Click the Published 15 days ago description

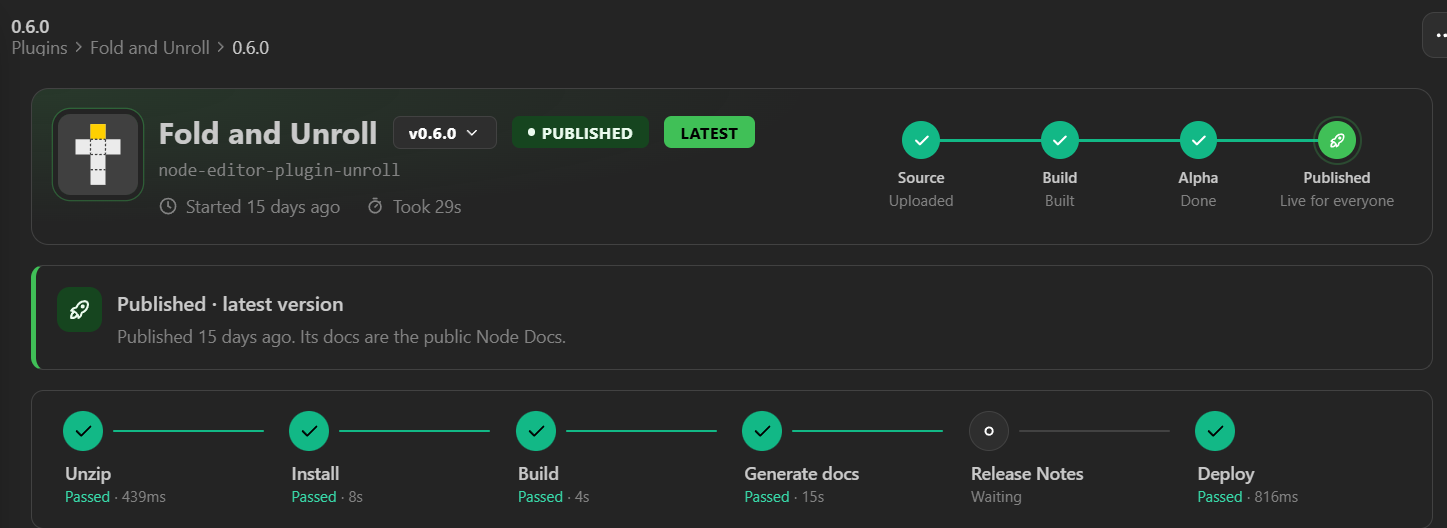(x=341, y=337)
